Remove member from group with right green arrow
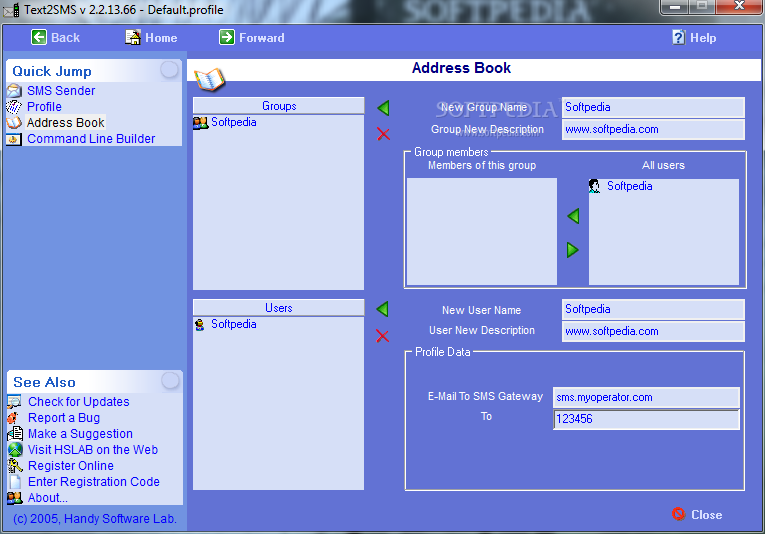The image size is (765, 534). [573, 250]
